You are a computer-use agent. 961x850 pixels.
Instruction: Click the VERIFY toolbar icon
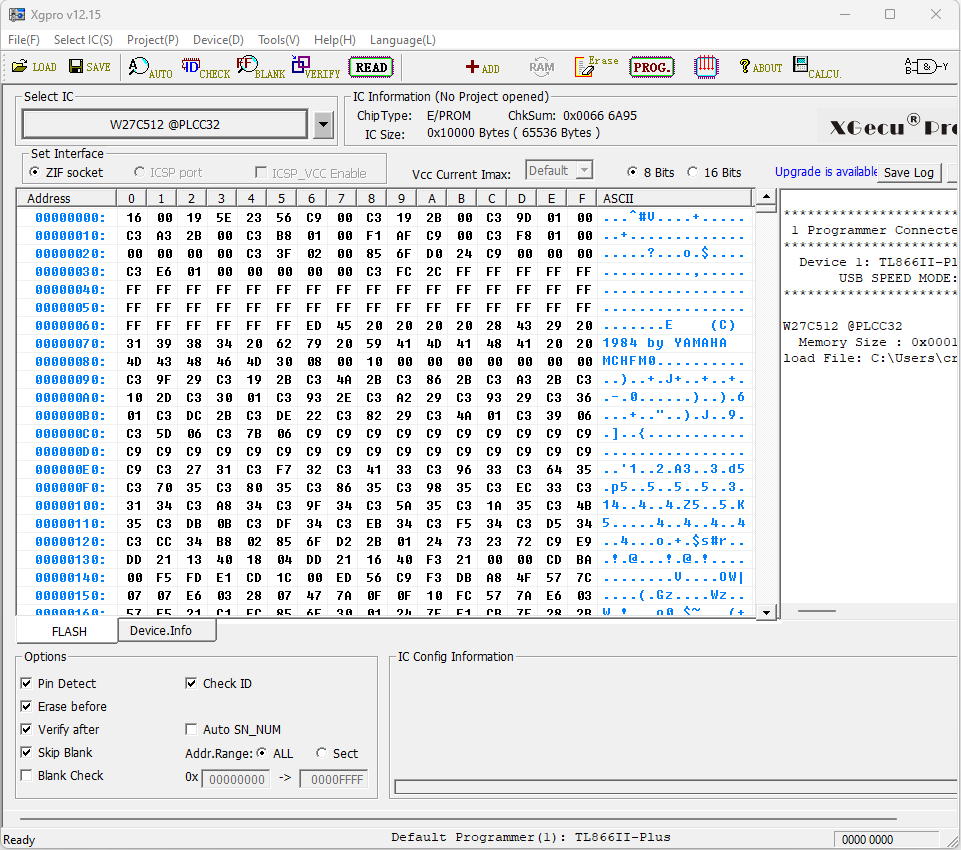315,68
